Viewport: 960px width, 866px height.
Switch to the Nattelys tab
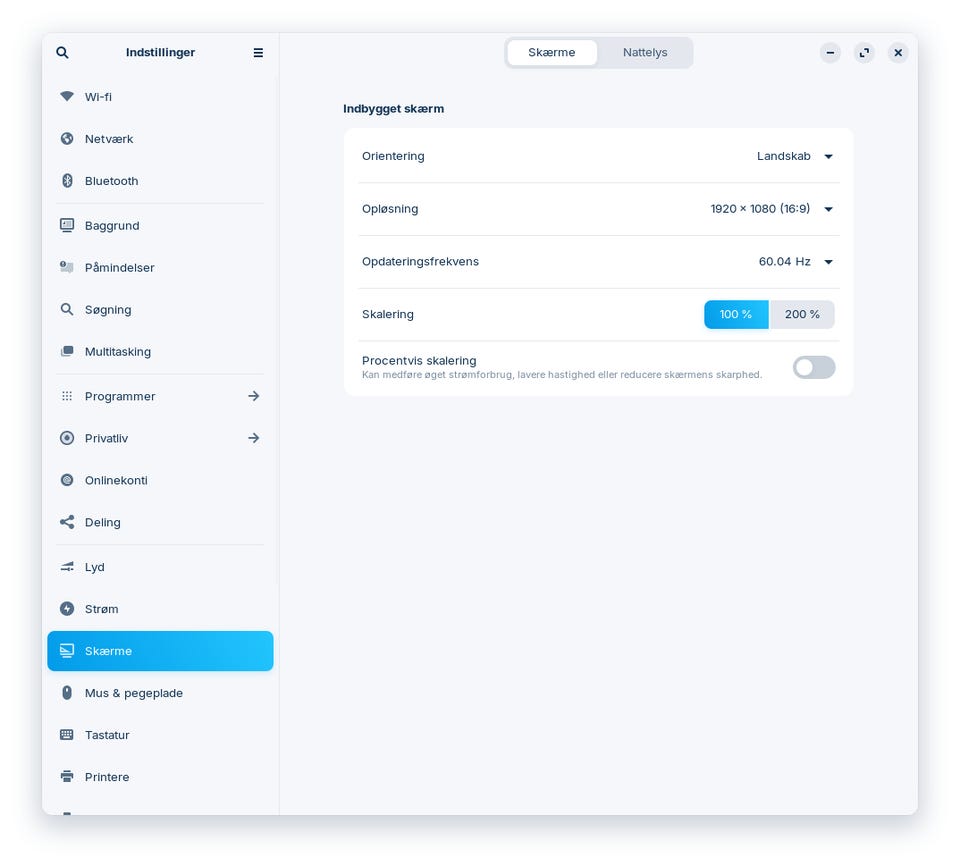[x=645, y=53]
